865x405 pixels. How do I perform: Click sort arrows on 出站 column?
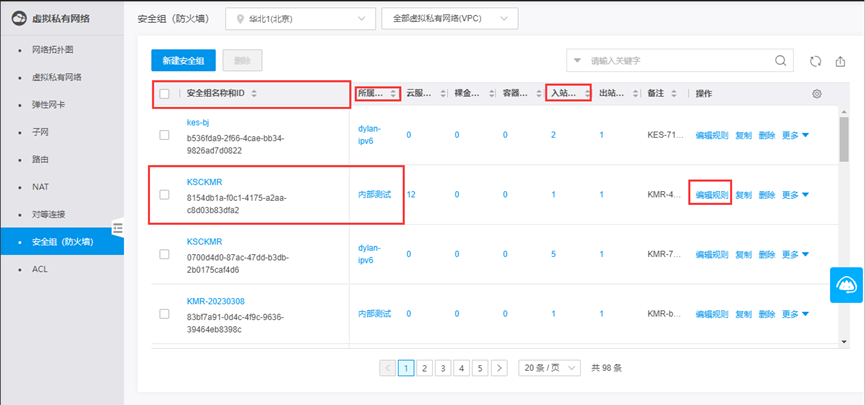coord(636,94)
